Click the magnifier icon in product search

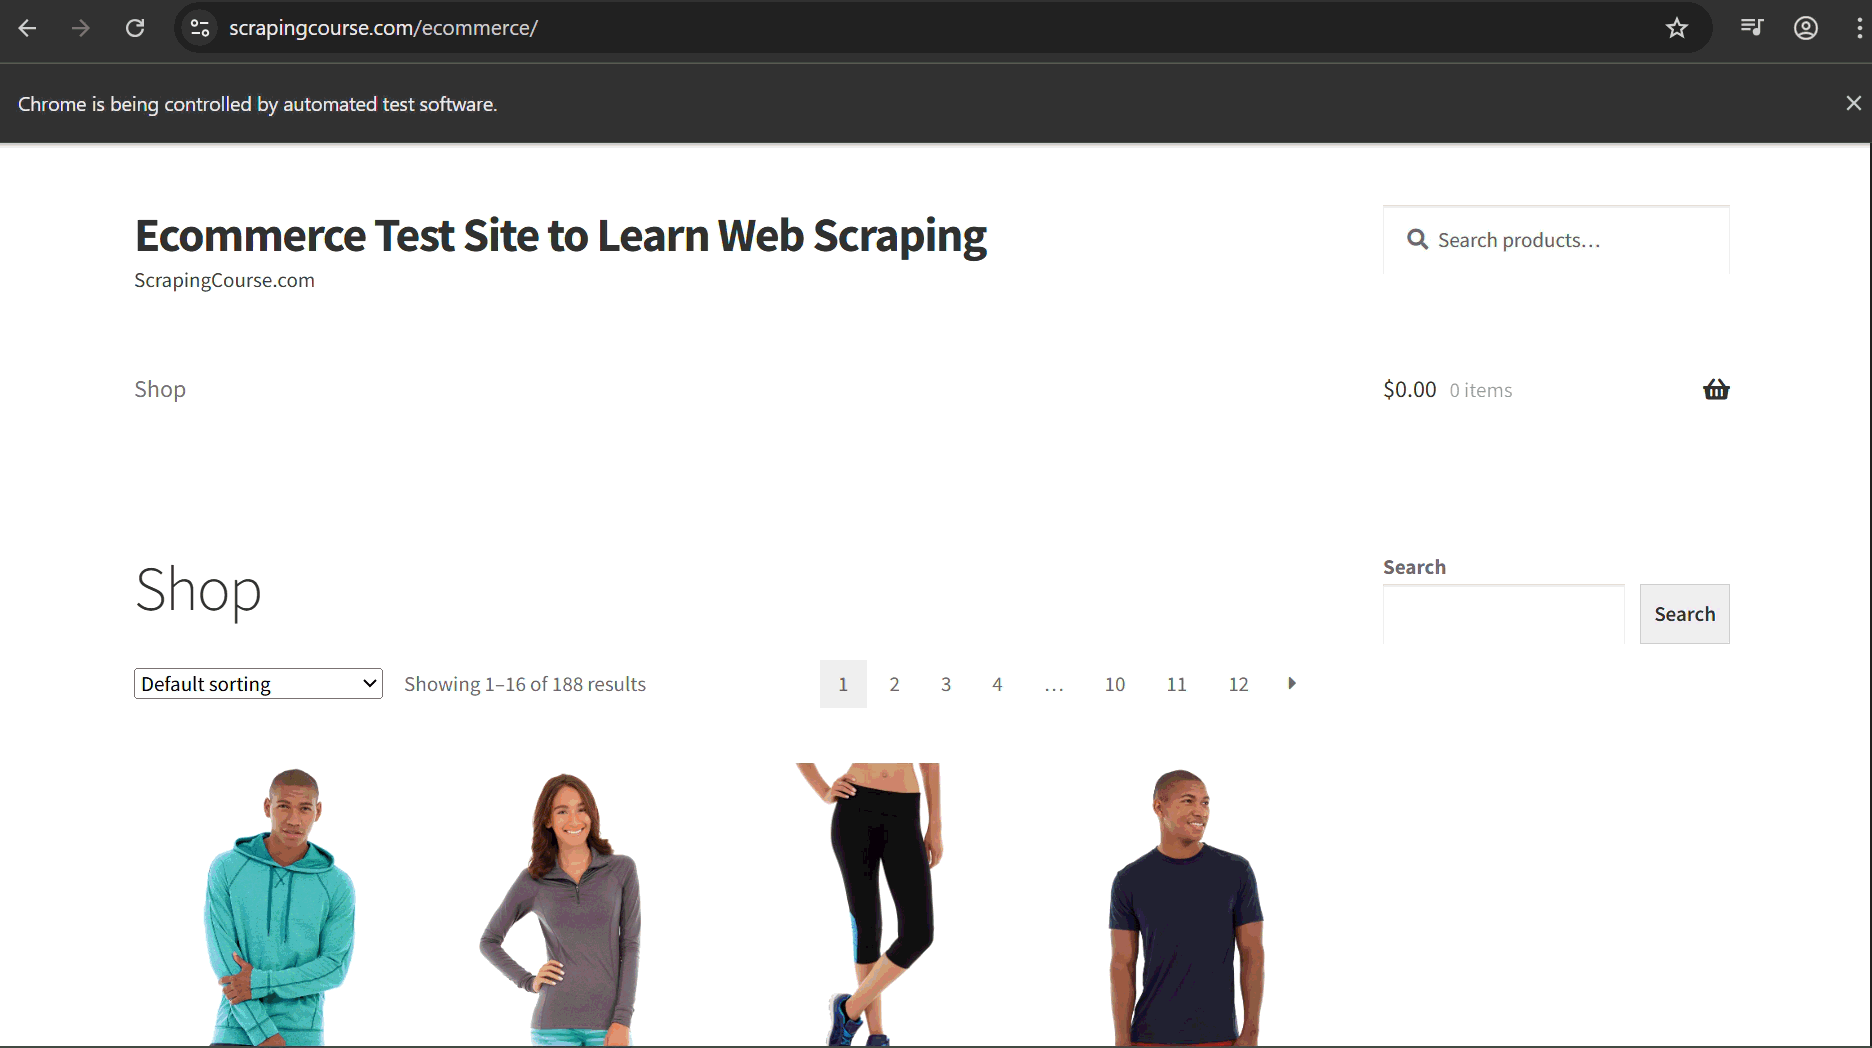click(1417, 240)
